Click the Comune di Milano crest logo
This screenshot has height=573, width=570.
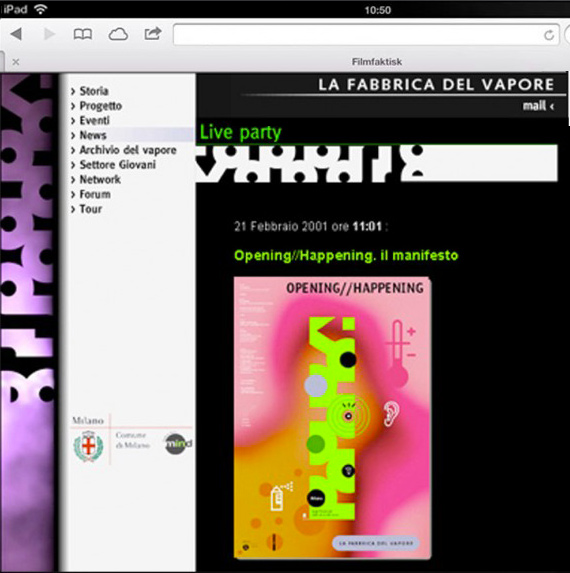click(x=88, y=446)
